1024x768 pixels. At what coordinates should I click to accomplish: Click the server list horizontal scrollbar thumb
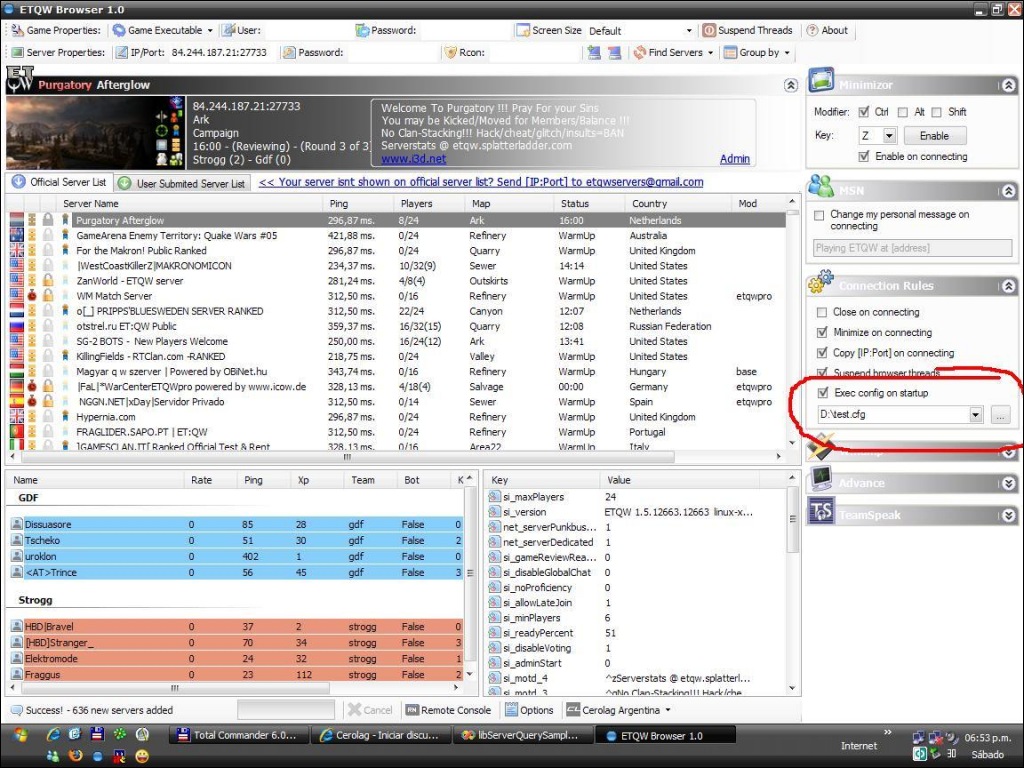(x=346, y=456)
